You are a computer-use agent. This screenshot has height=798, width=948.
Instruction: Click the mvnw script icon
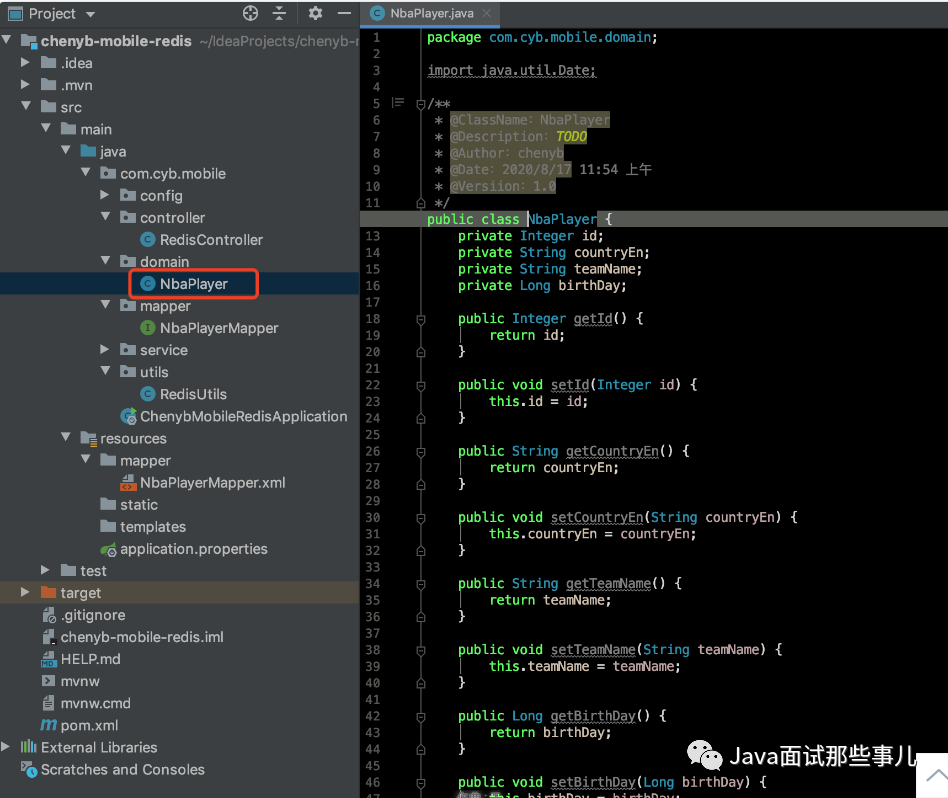click(x=49, y=681)
